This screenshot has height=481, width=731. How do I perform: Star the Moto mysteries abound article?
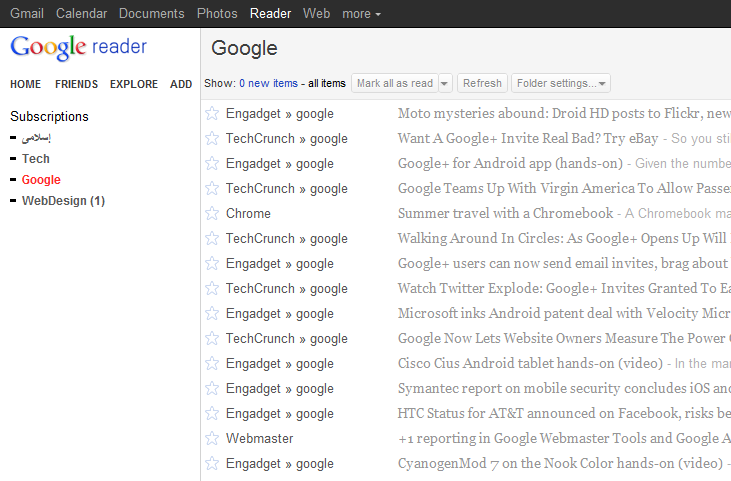212,113
